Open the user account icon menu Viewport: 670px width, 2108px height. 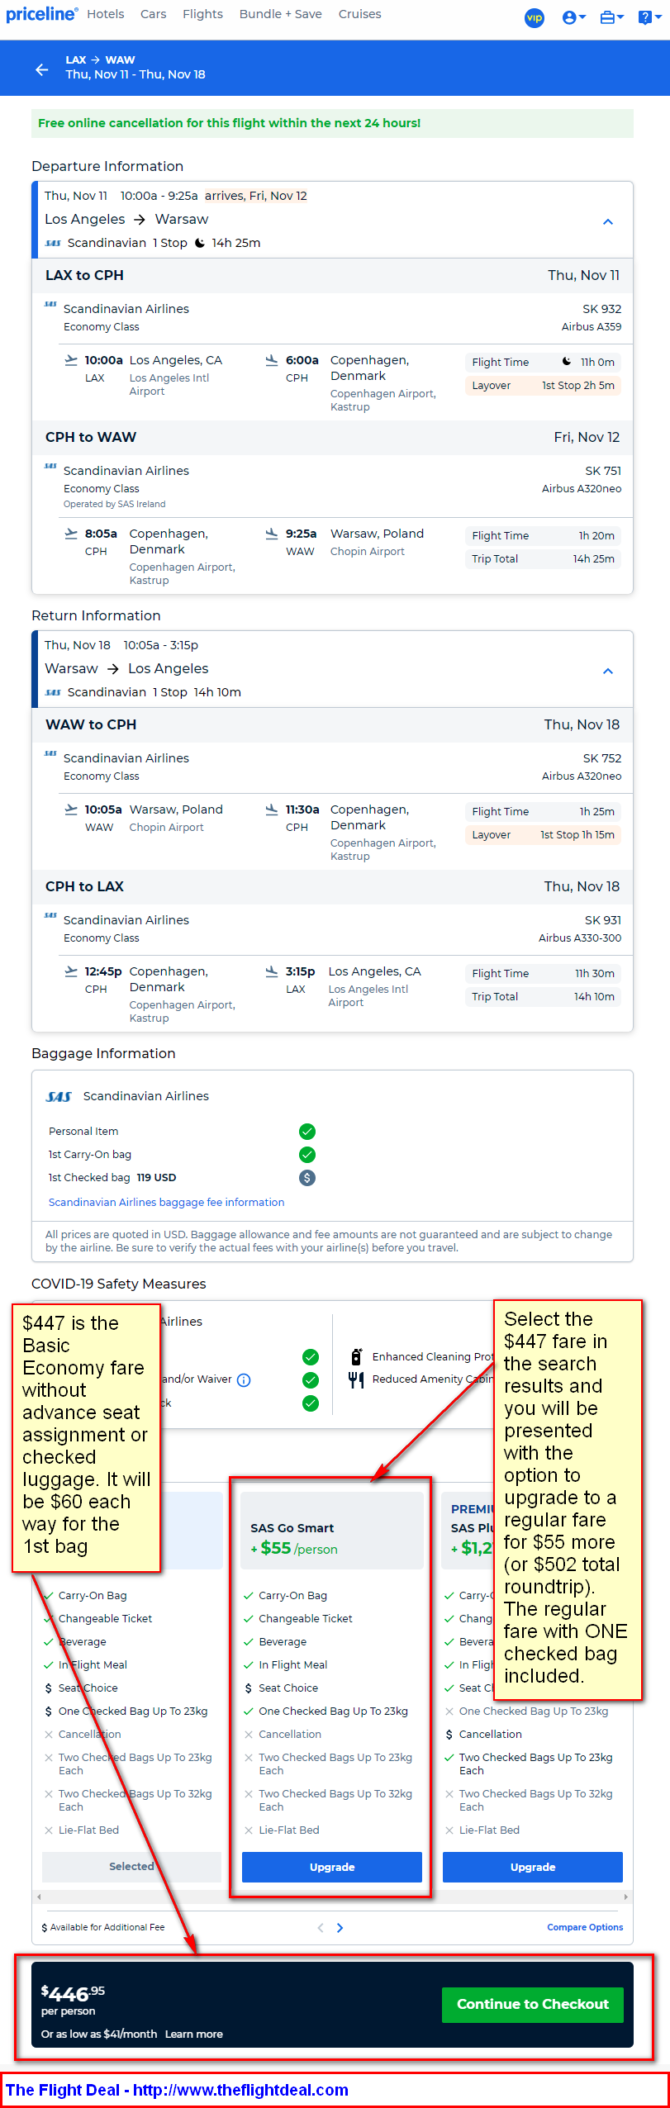[x=574, y=17]
